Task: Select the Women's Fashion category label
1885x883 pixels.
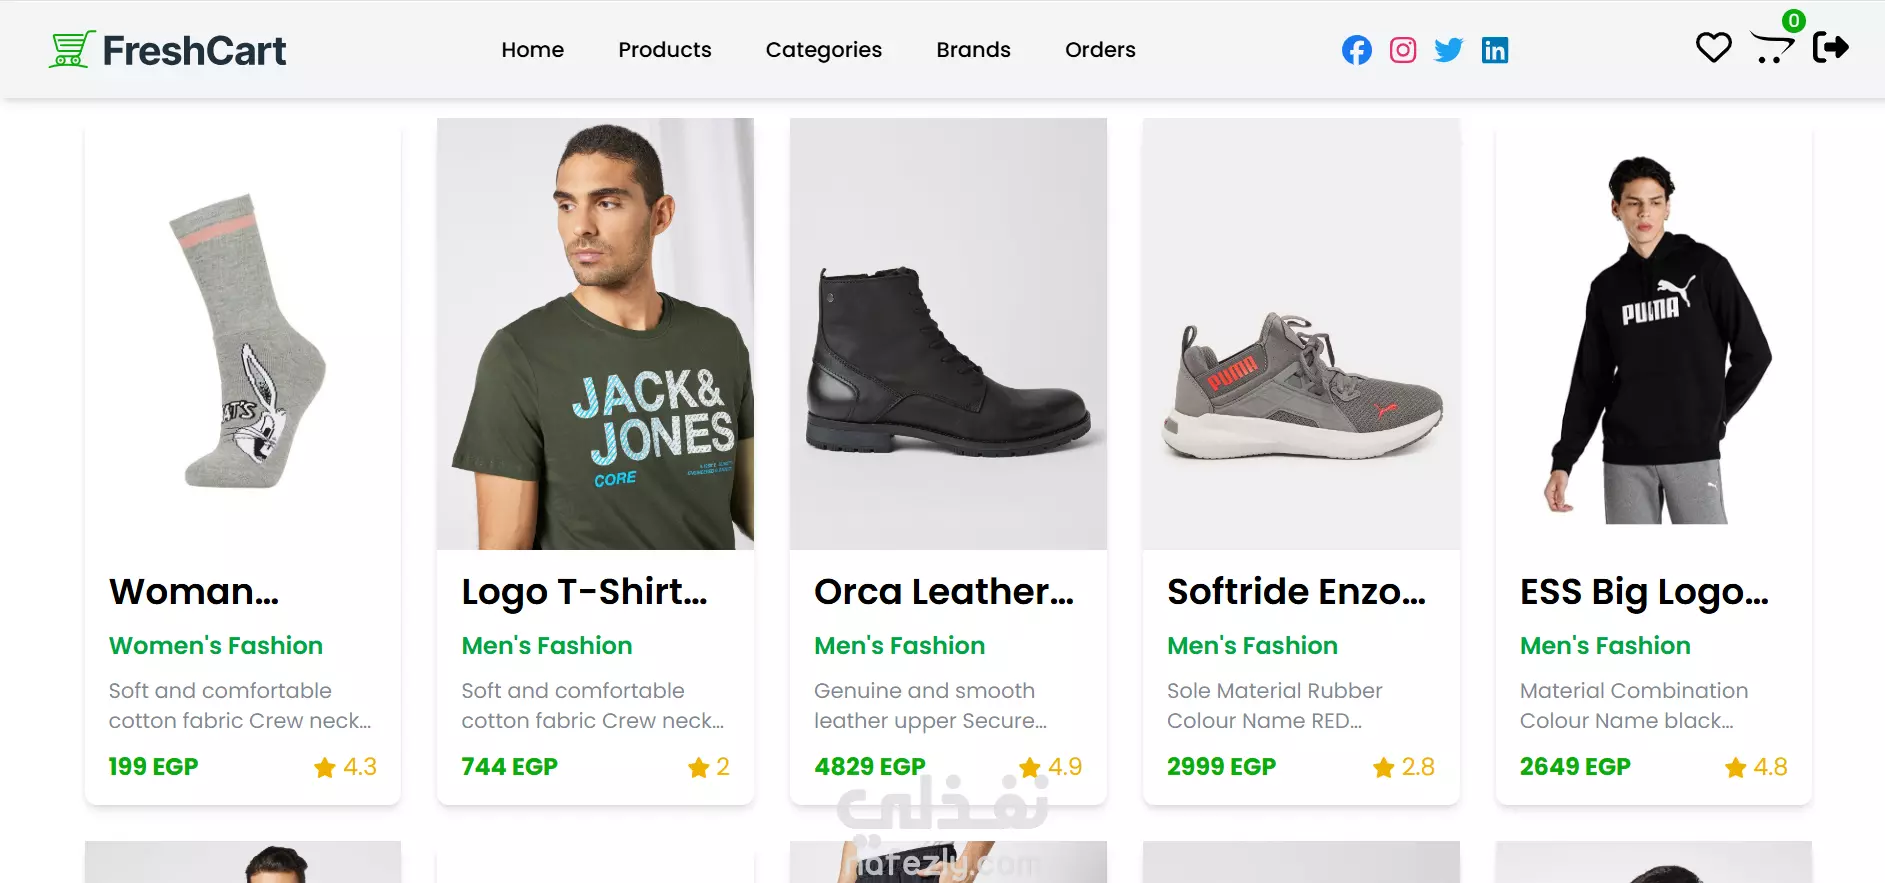Action: click(216, 646)
